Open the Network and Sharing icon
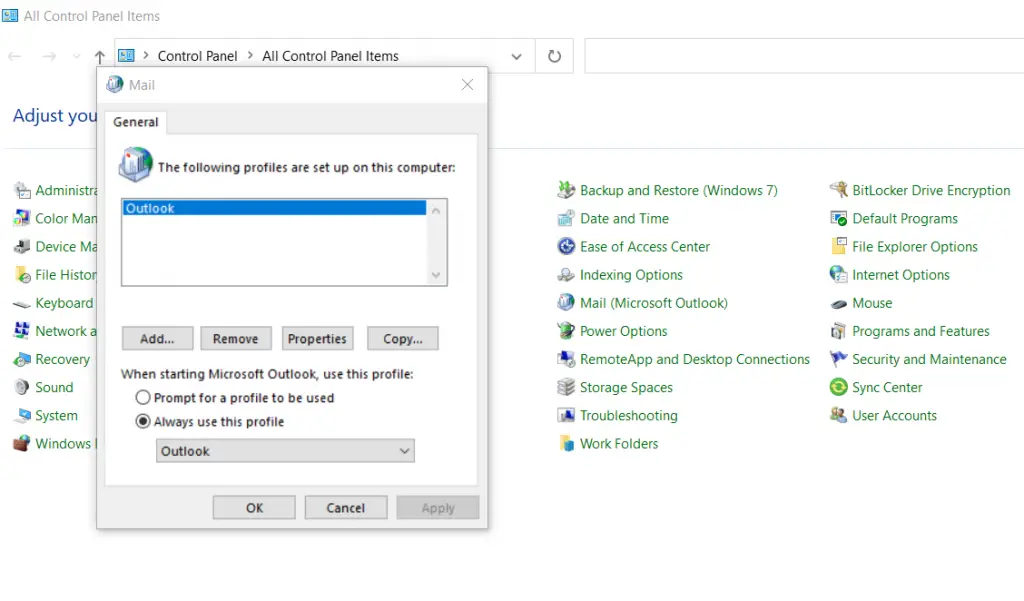 click(x=22, y=331)
